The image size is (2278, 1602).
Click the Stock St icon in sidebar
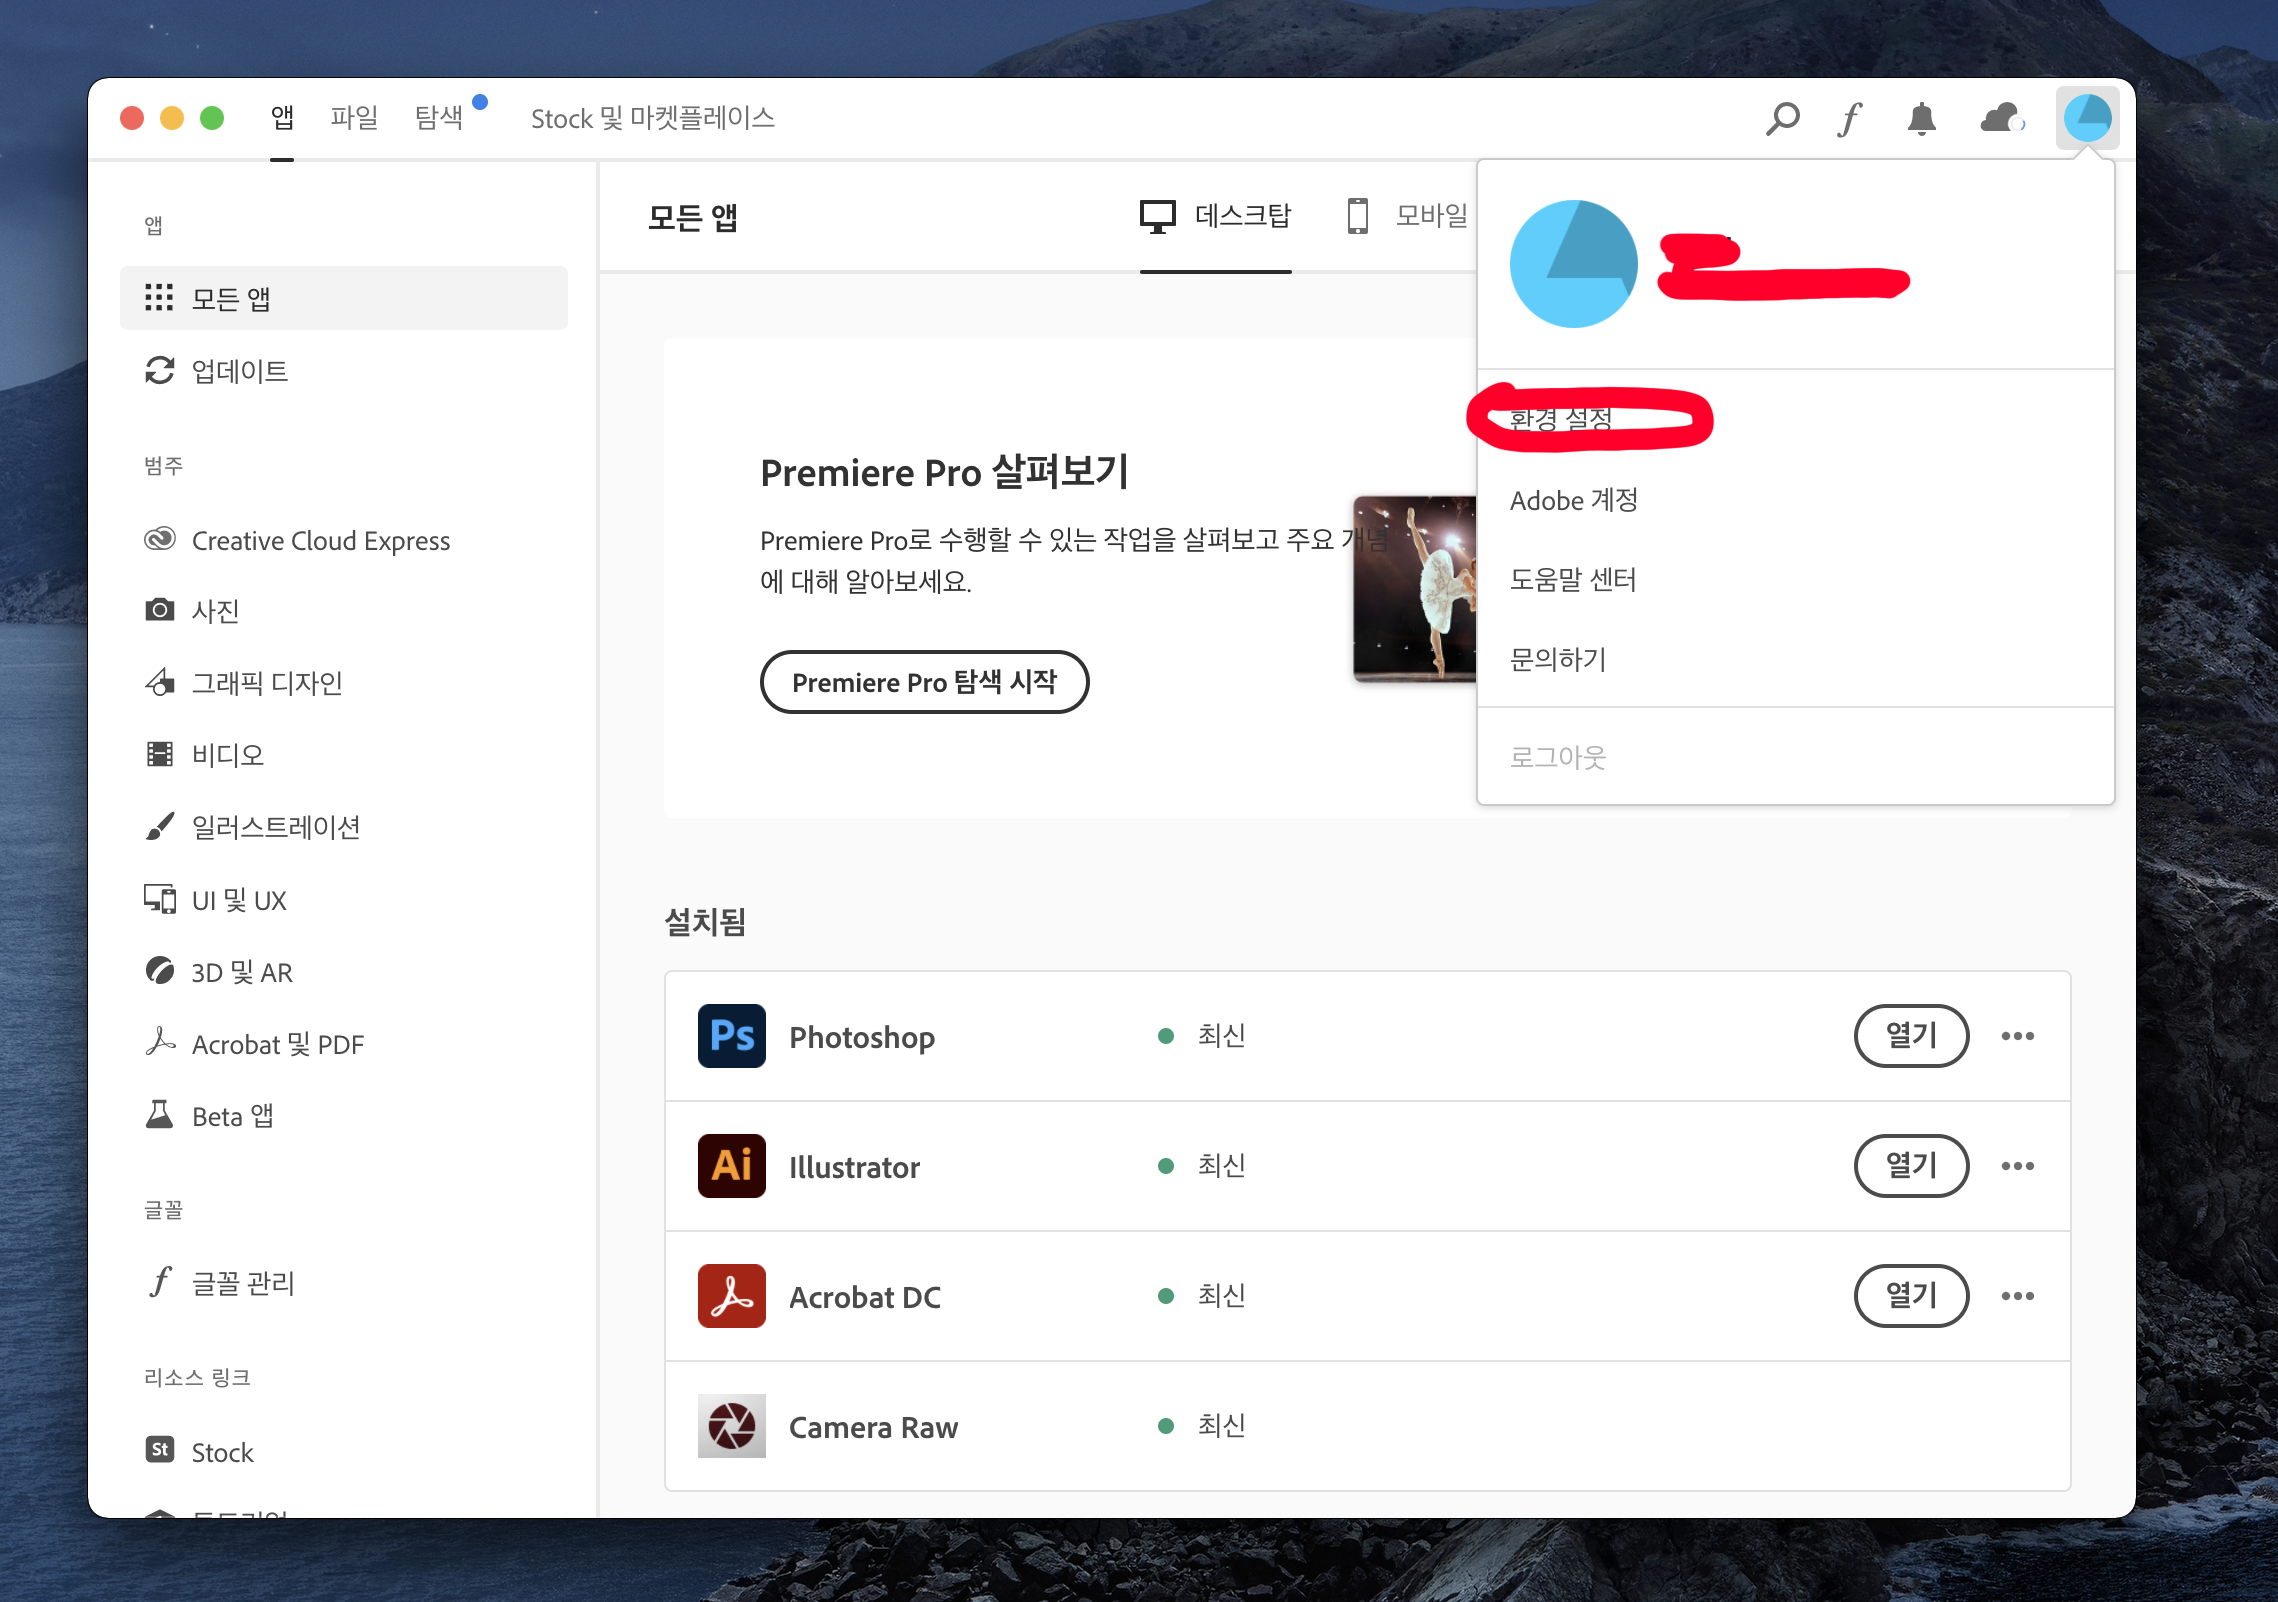pyautogui.click(x=160, y=1450)
